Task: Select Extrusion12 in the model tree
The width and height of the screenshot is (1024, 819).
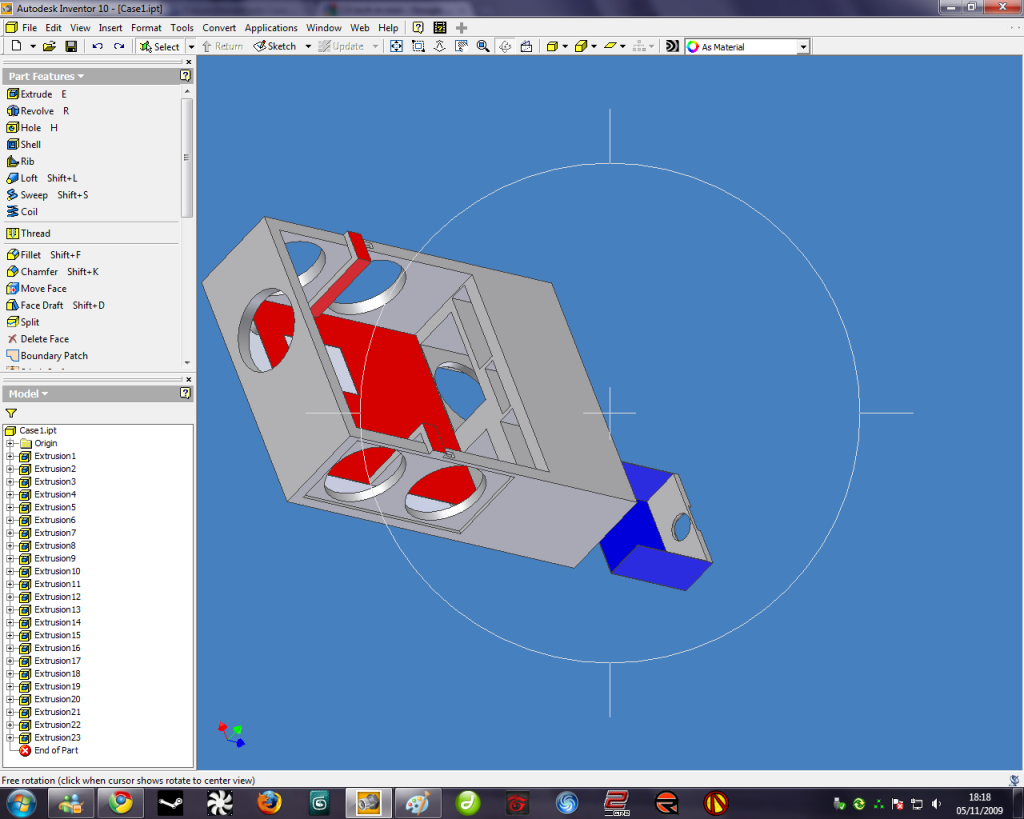Action: click(x=57, y=597)
